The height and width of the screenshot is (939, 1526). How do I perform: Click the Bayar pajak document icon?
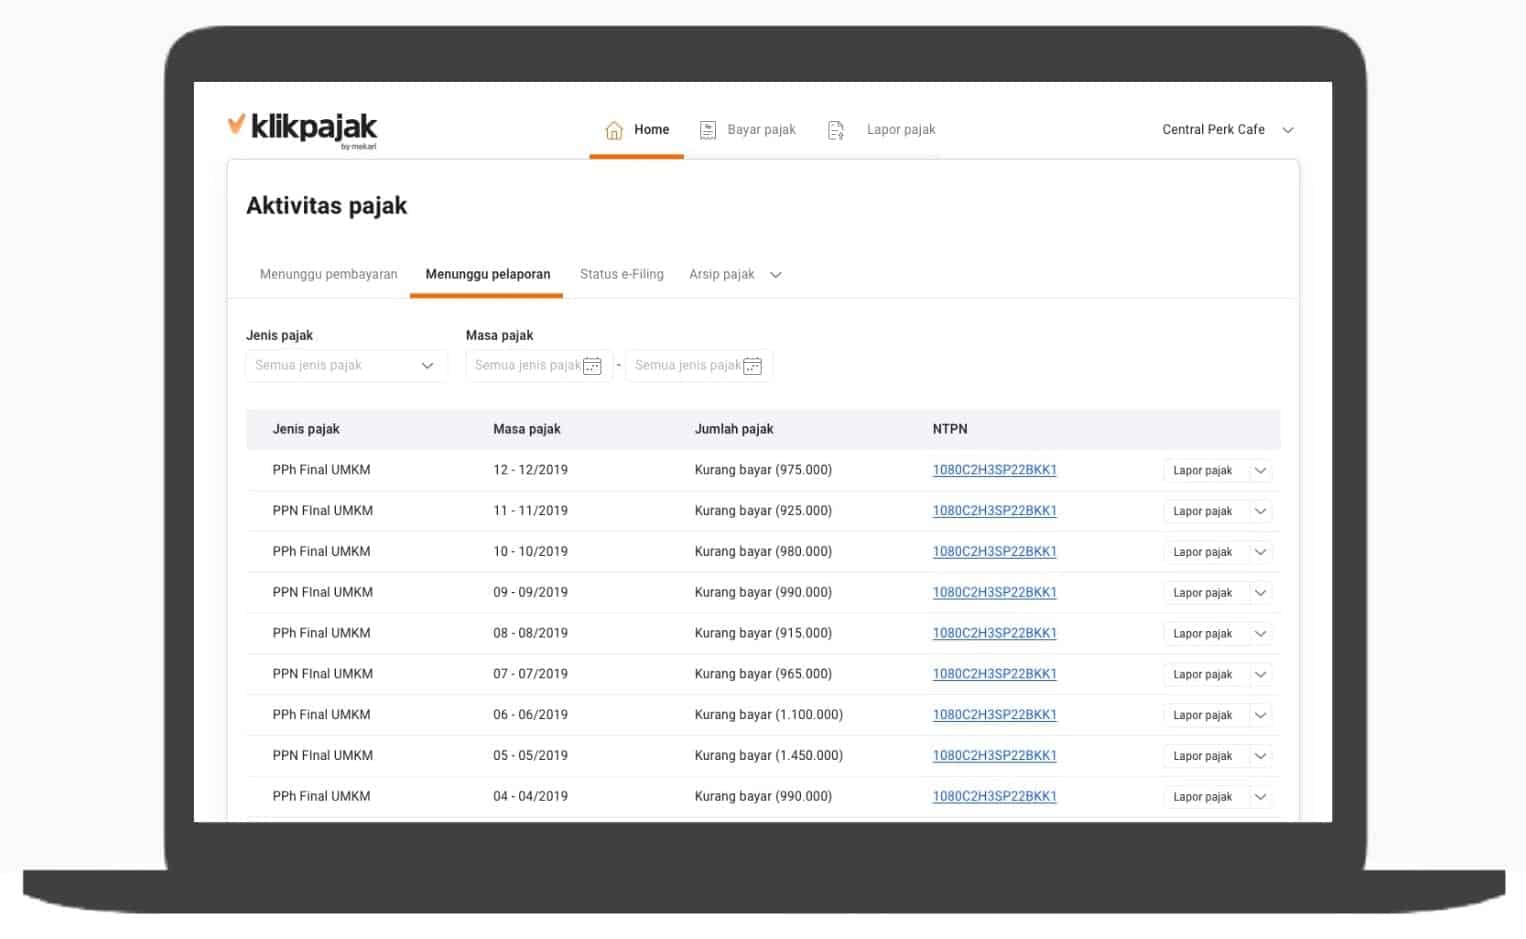click(707, 130)
